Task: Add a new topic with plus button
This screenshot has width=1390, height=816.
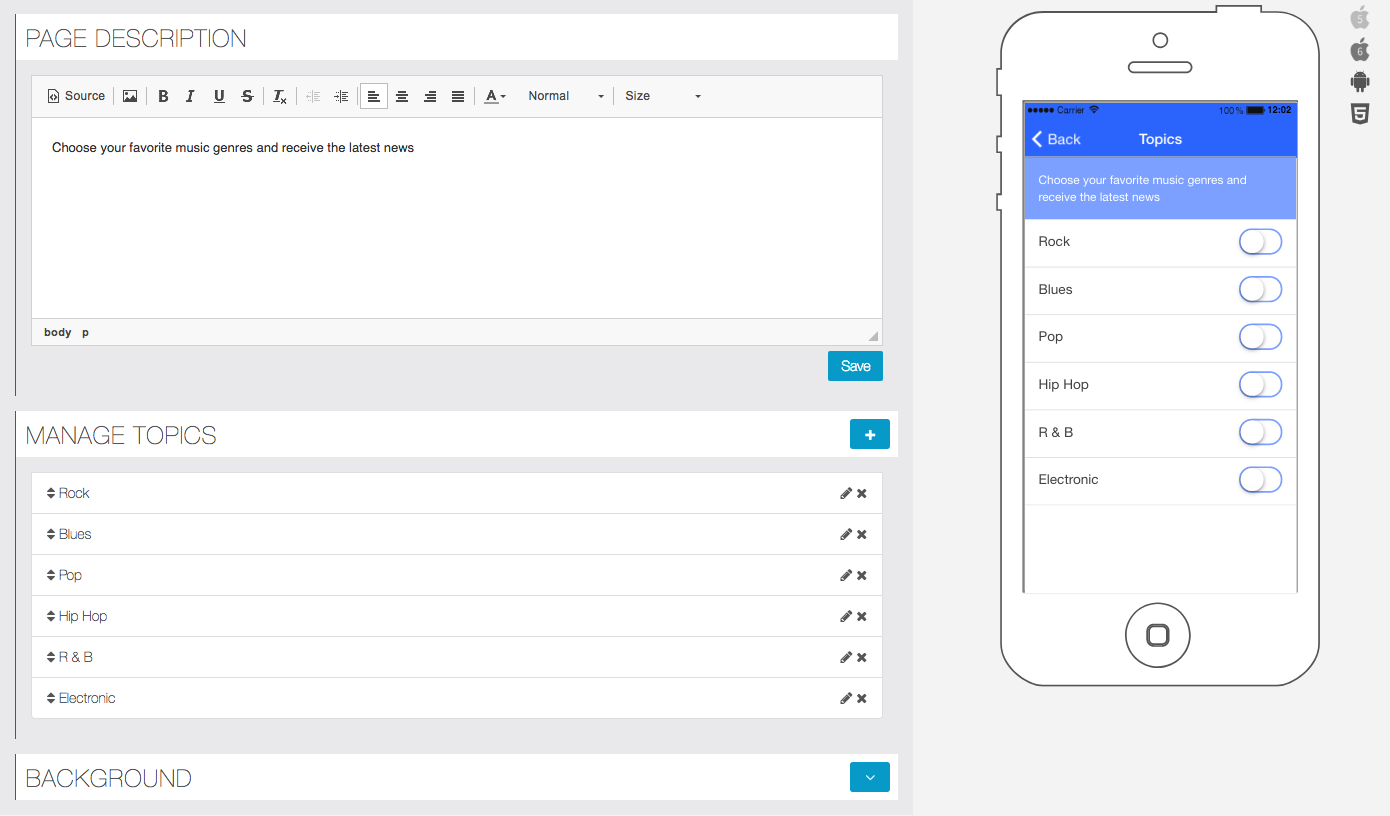Action: click(870, 434)
